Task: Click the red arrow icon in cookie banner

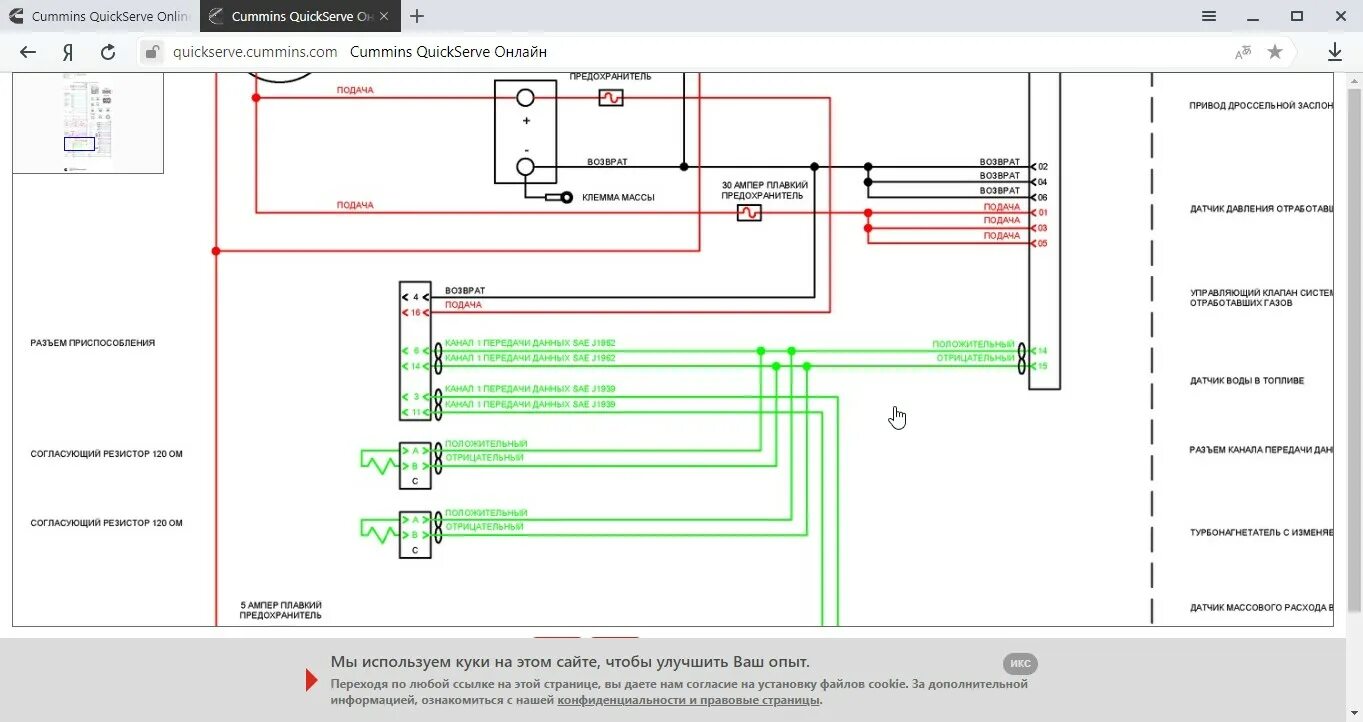Action: [311, 680]
